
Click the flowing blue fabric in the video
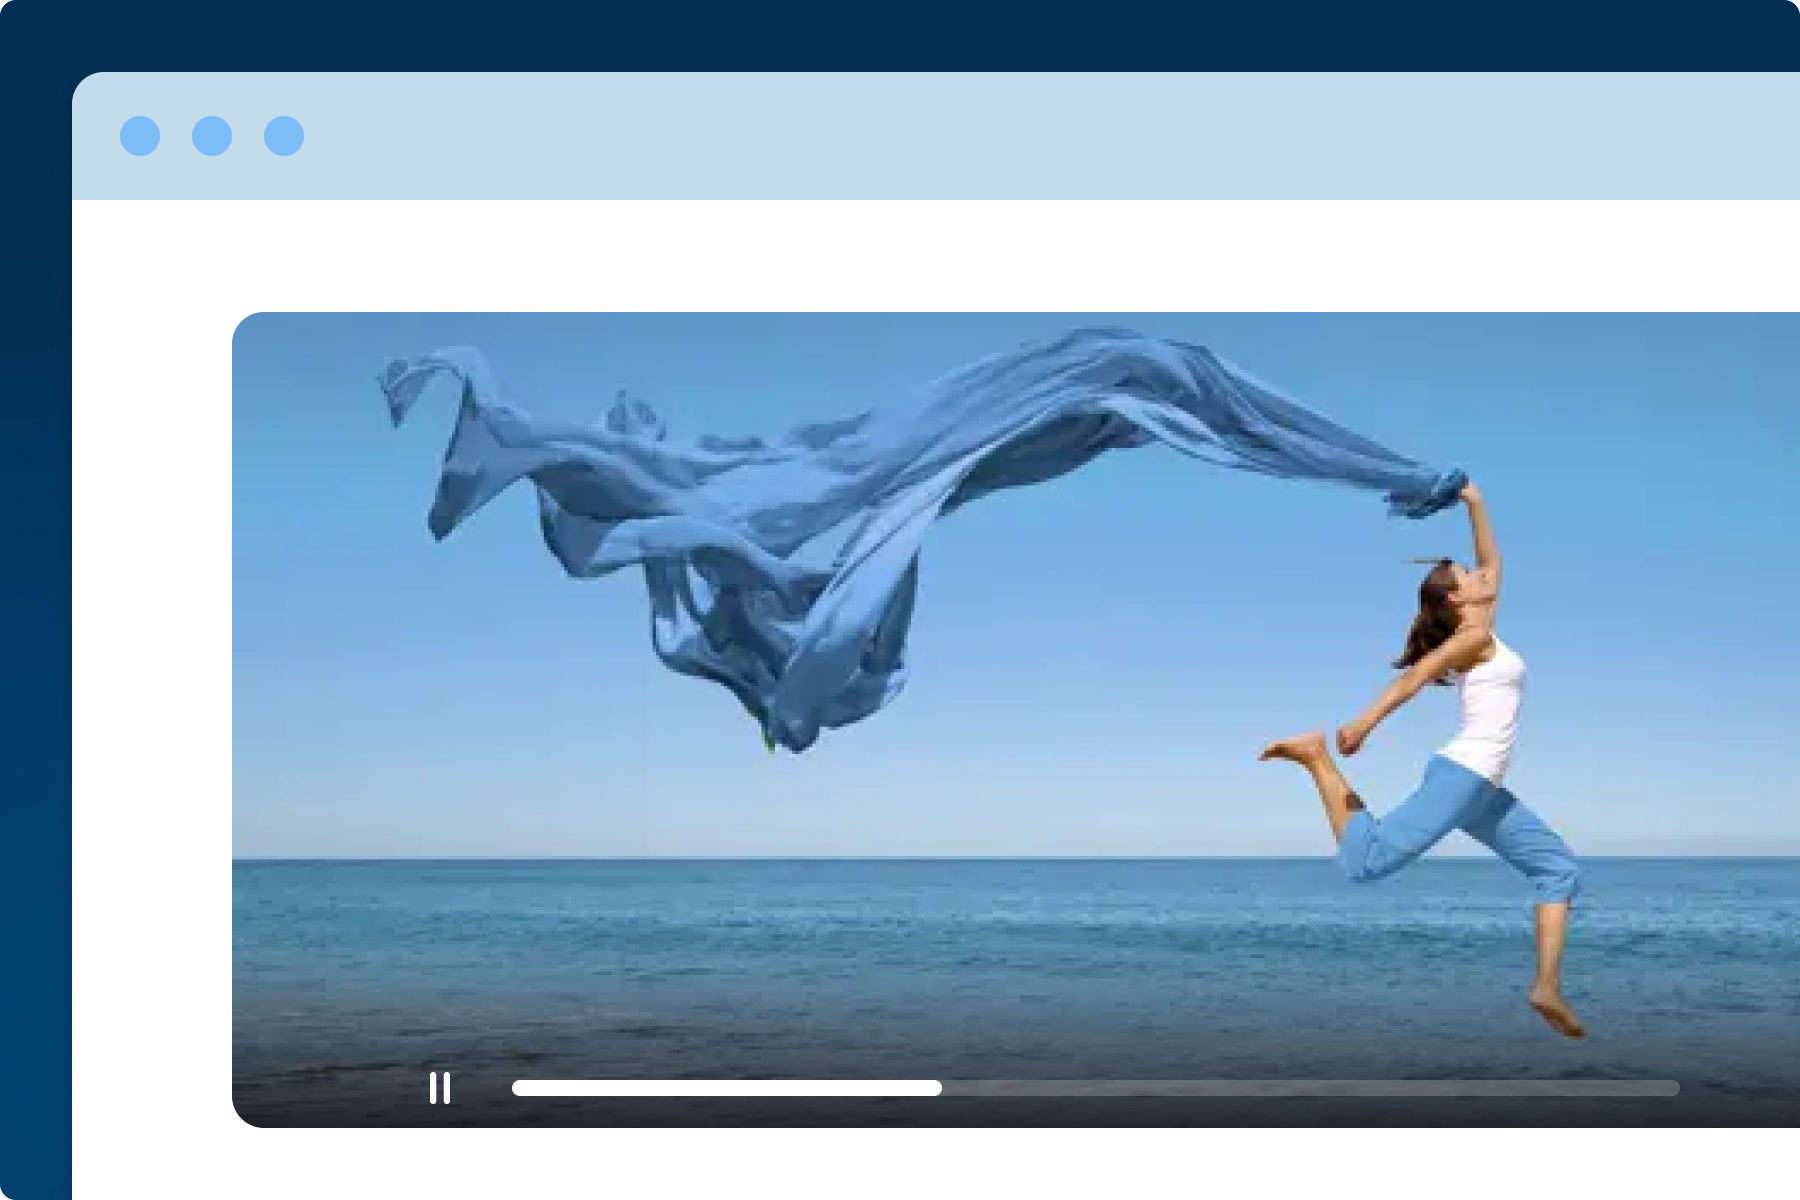coord(800,500)
